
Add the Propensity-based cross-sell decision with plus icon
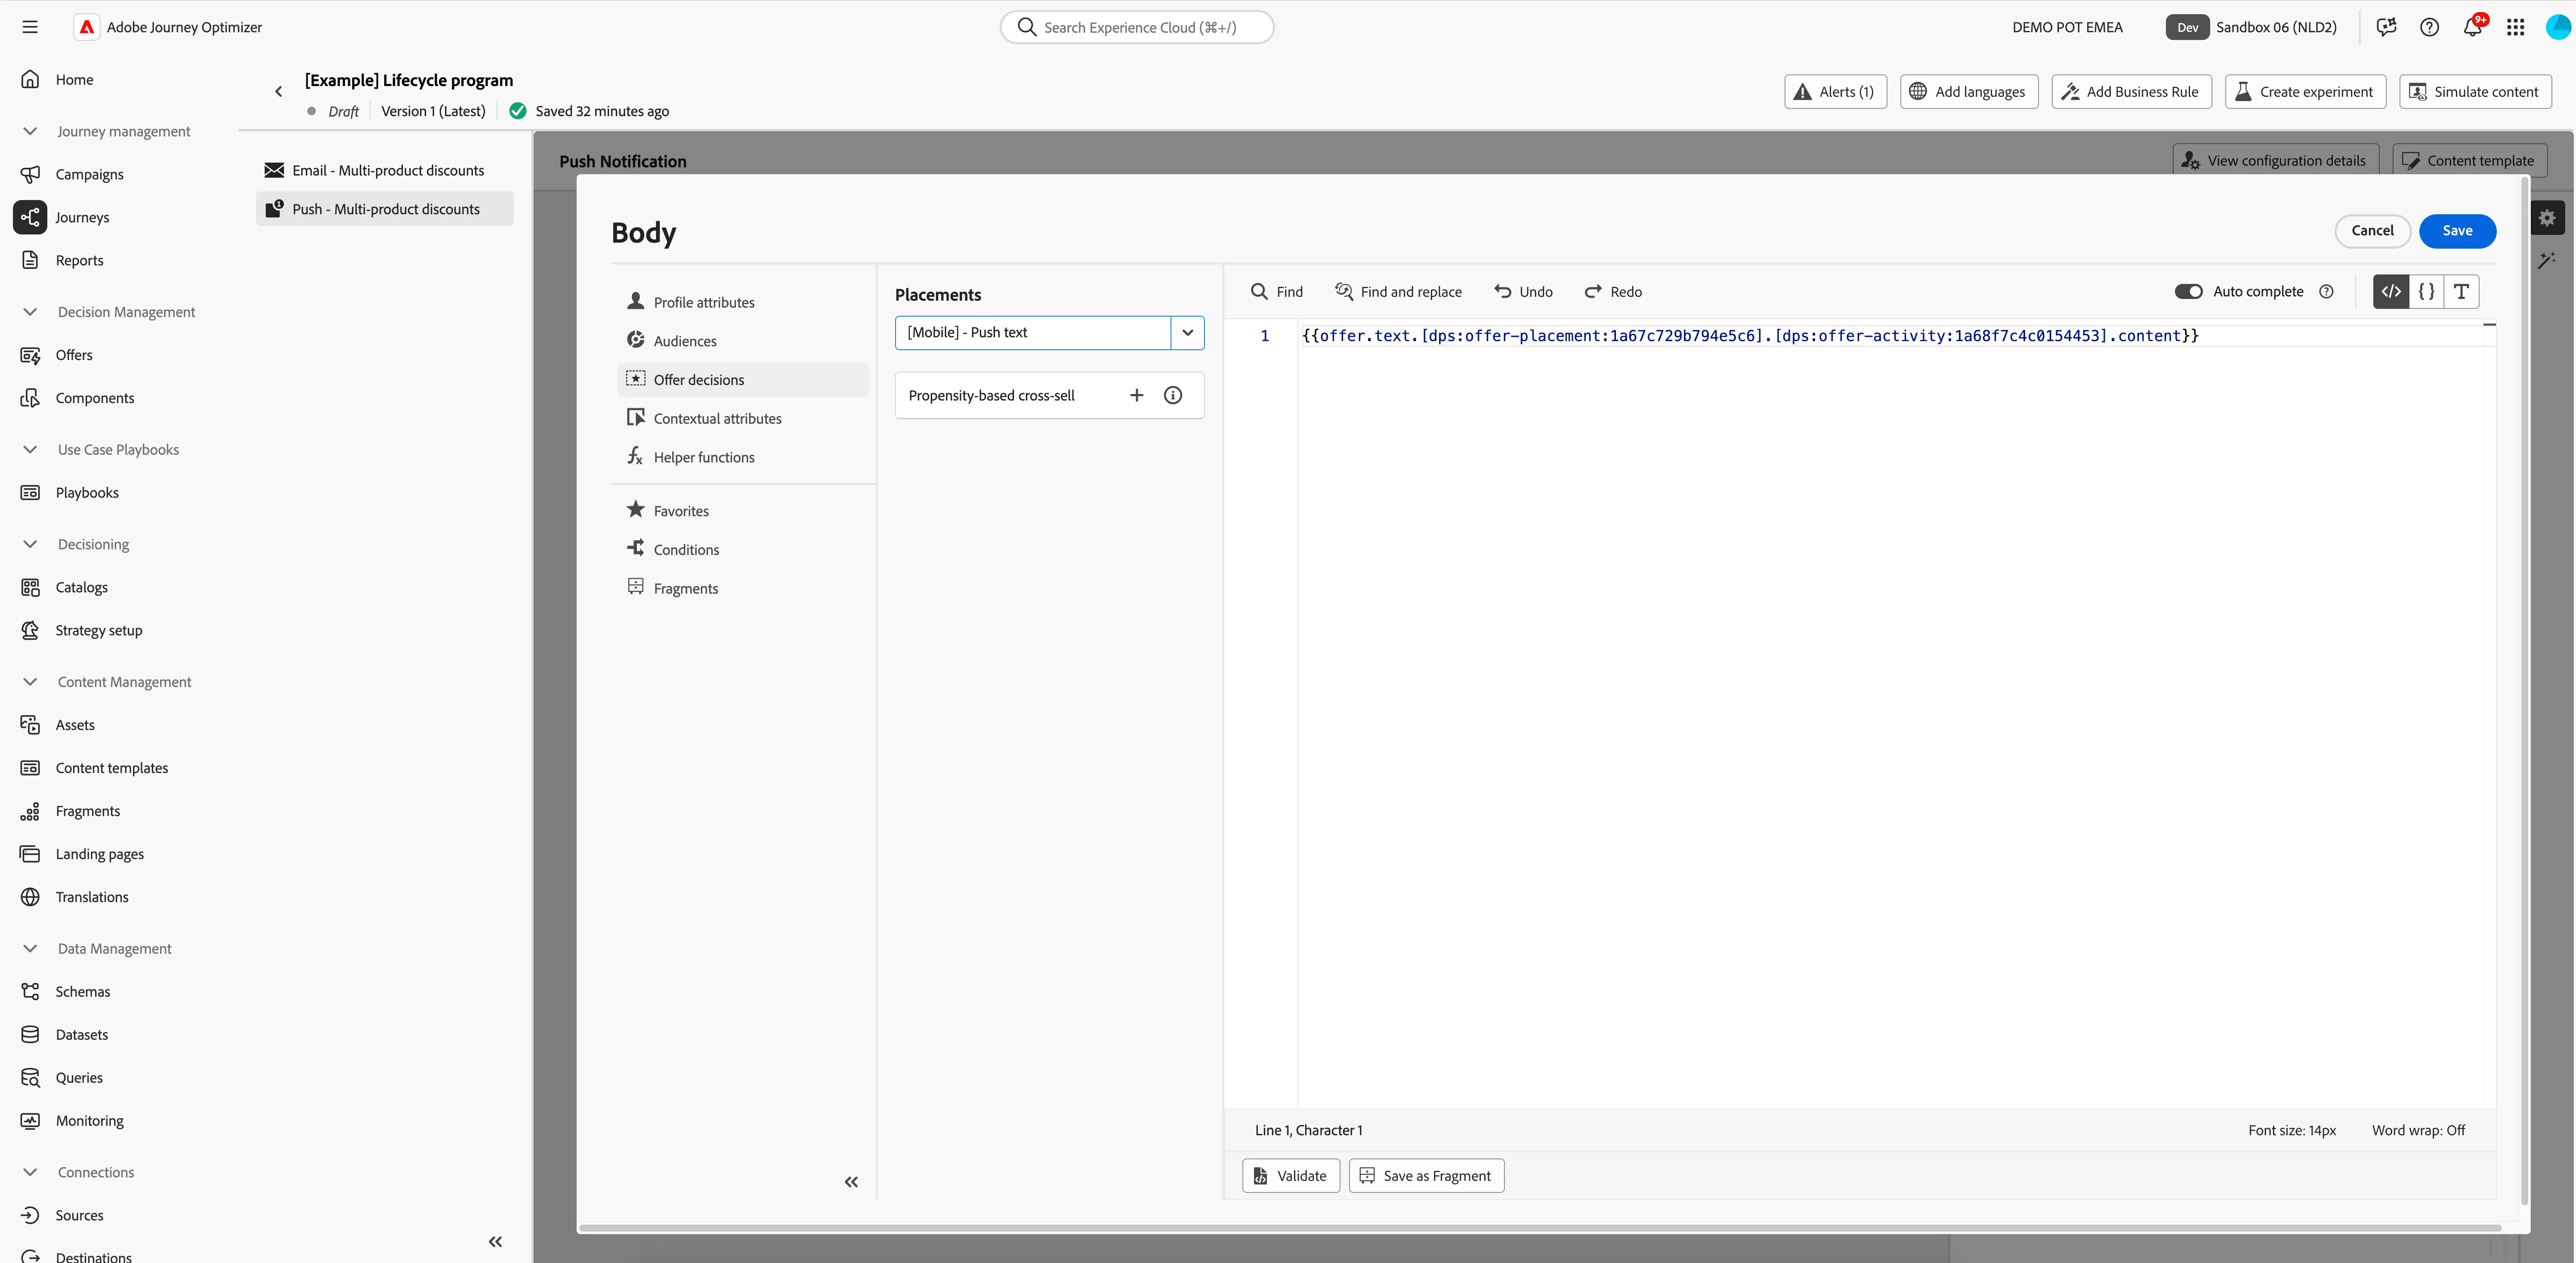pos(1136,395)
